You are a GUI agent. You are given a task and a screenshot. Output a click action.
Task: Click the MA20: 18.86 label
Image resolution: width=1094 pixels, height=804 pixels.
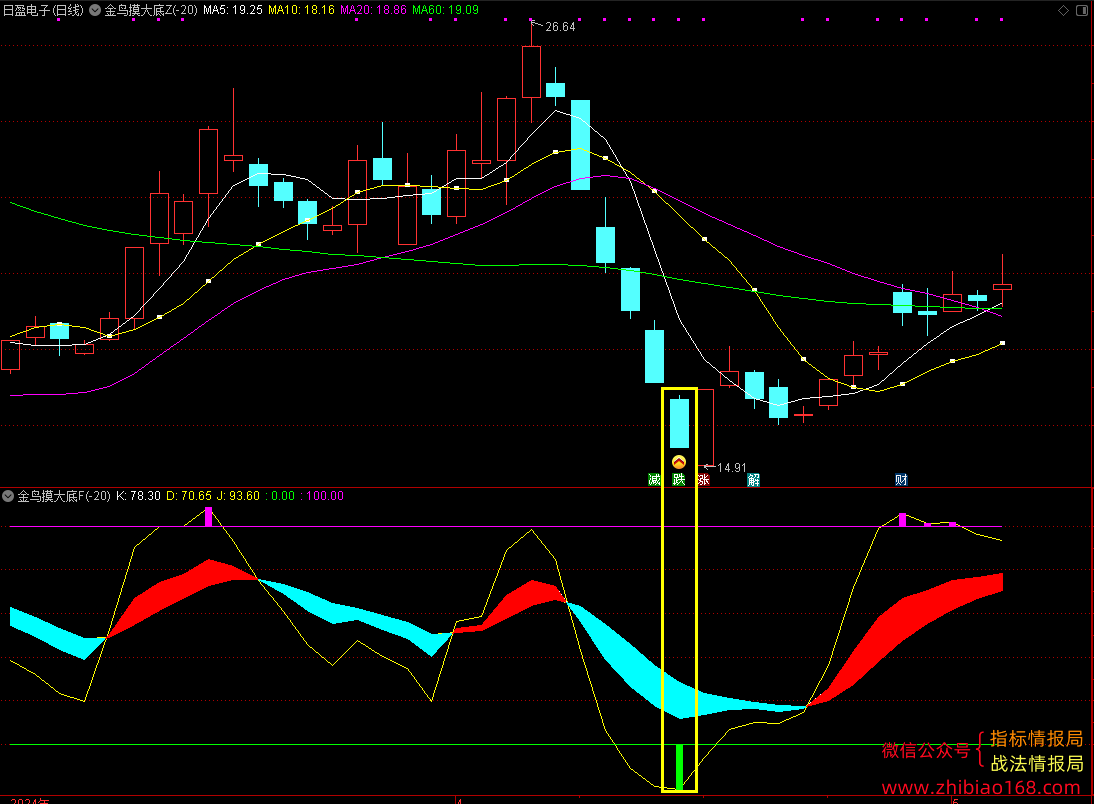[x=373, y=10]
